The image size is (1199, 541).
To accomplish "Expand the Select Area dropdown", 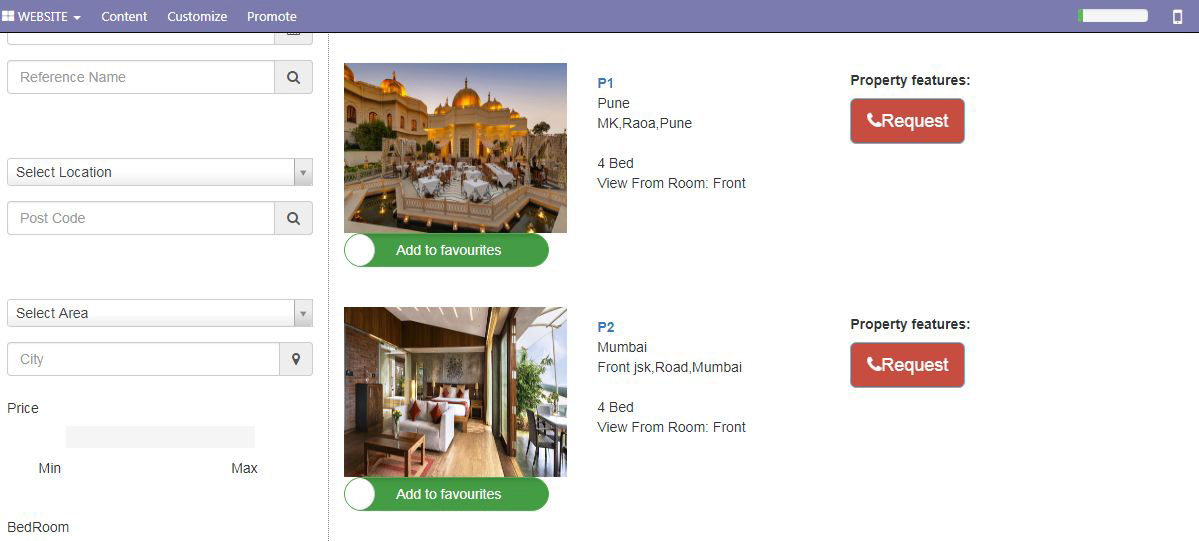I will (160, 313).
